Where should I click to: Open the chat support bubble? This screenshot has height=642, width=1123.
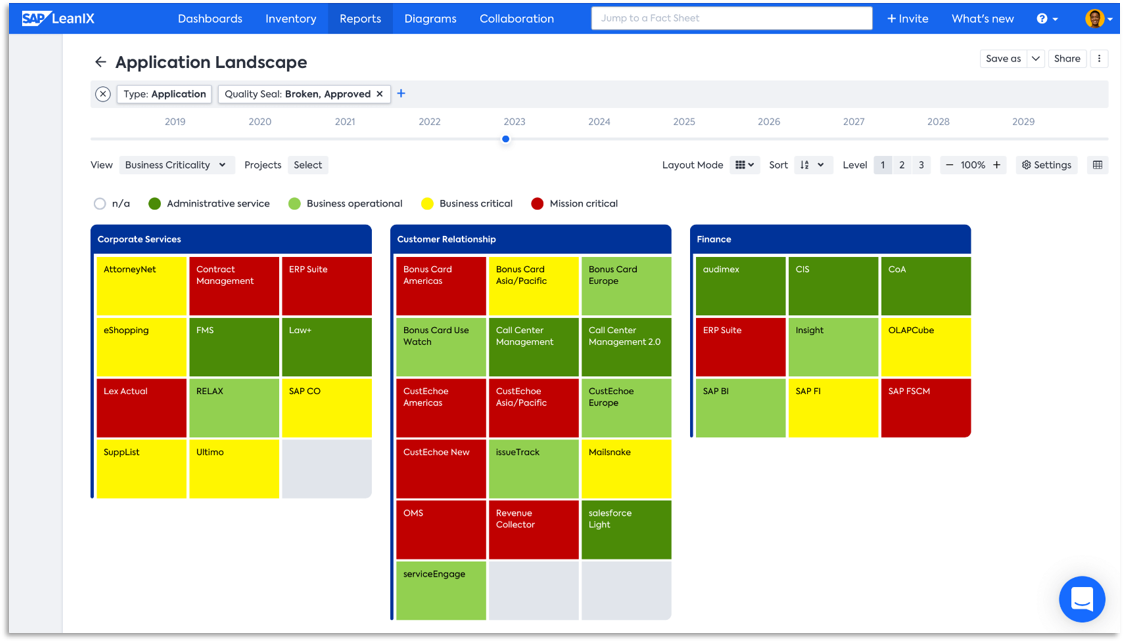coord(1082,599)
